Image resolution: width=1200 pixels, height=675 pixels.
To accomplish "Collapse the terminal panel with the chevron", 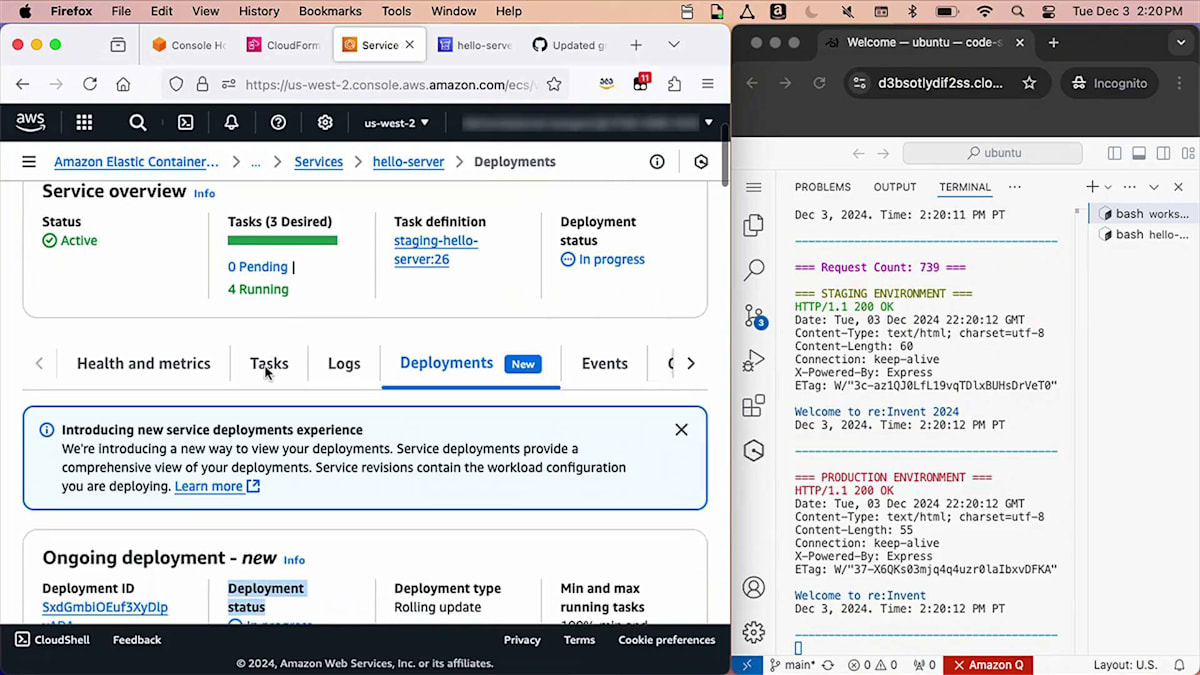I will 1153,187.
